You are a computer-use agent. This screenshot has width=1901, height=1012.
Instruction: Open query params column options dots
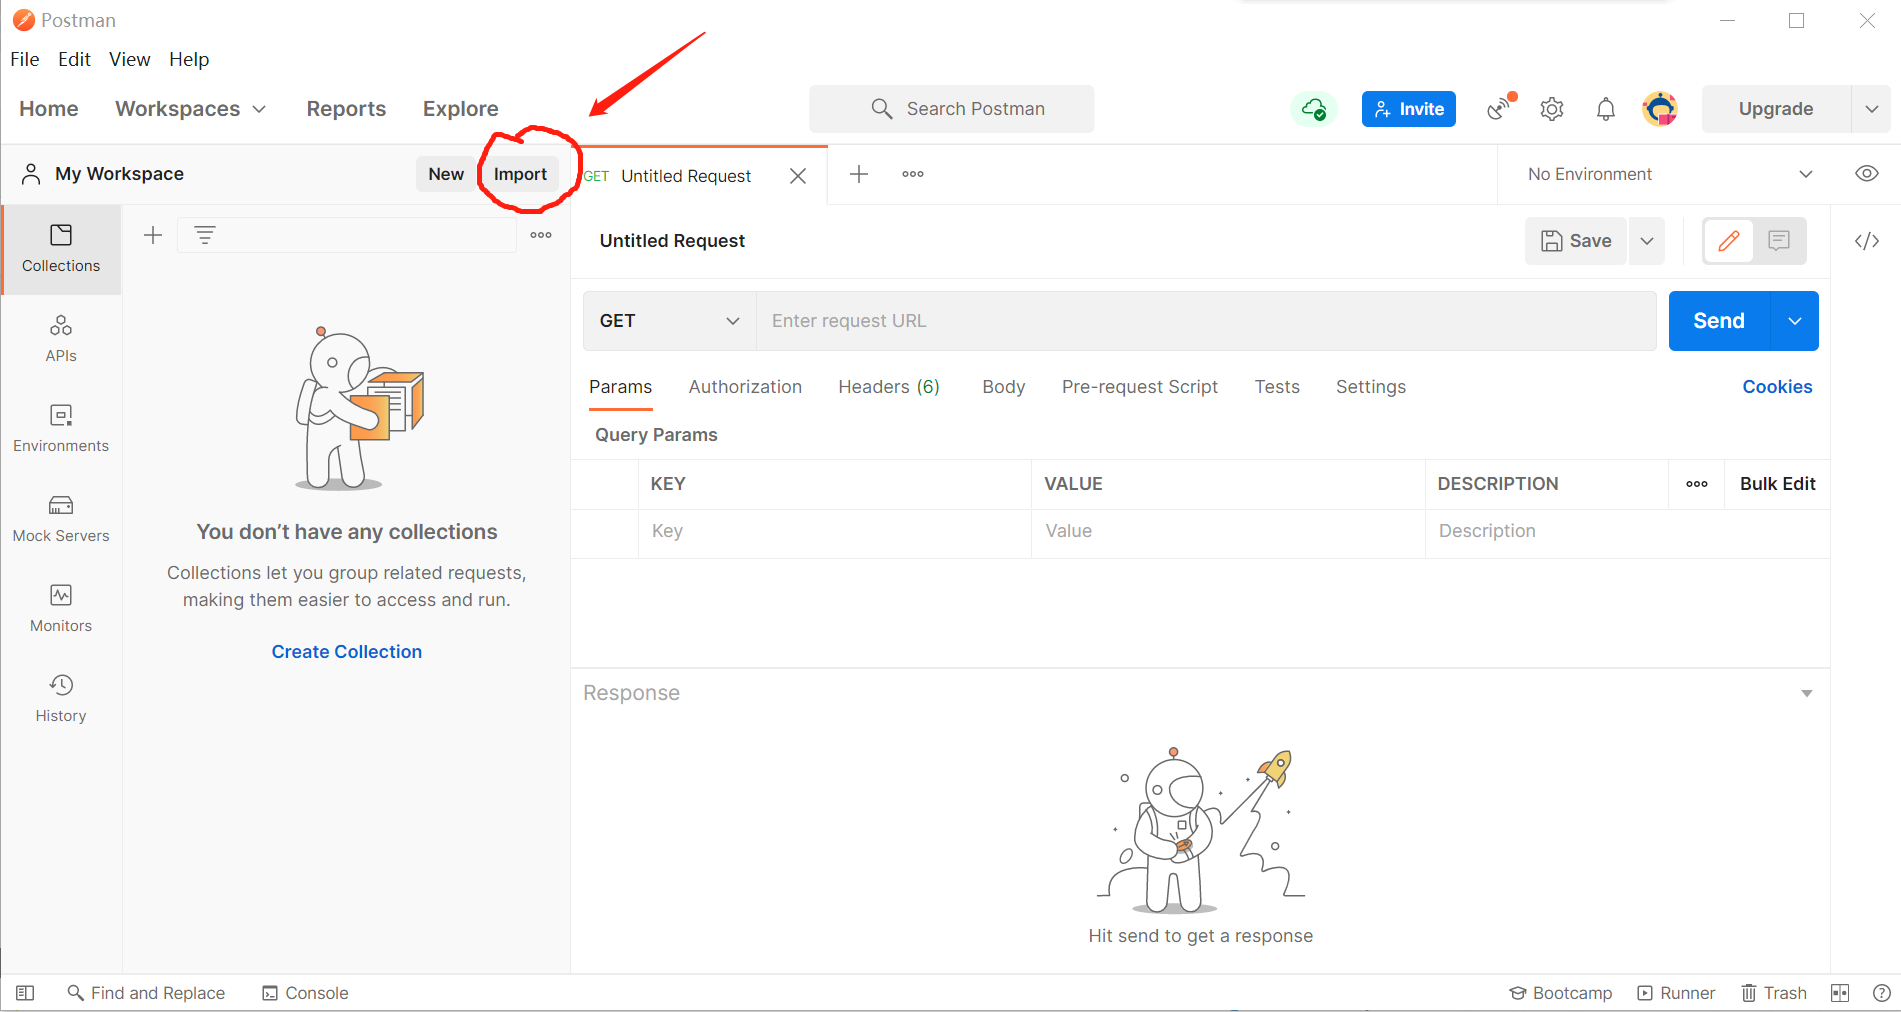coord(1697,484)
